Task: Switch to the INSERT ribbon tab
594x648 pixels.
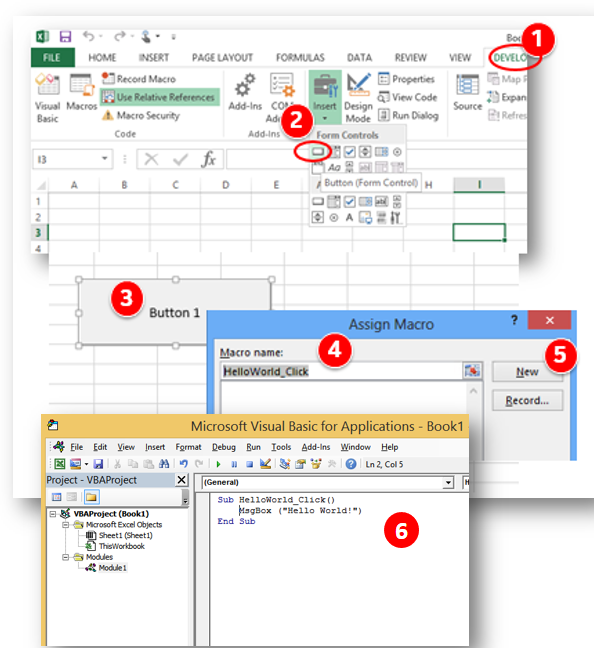Action: pos(154,57)
